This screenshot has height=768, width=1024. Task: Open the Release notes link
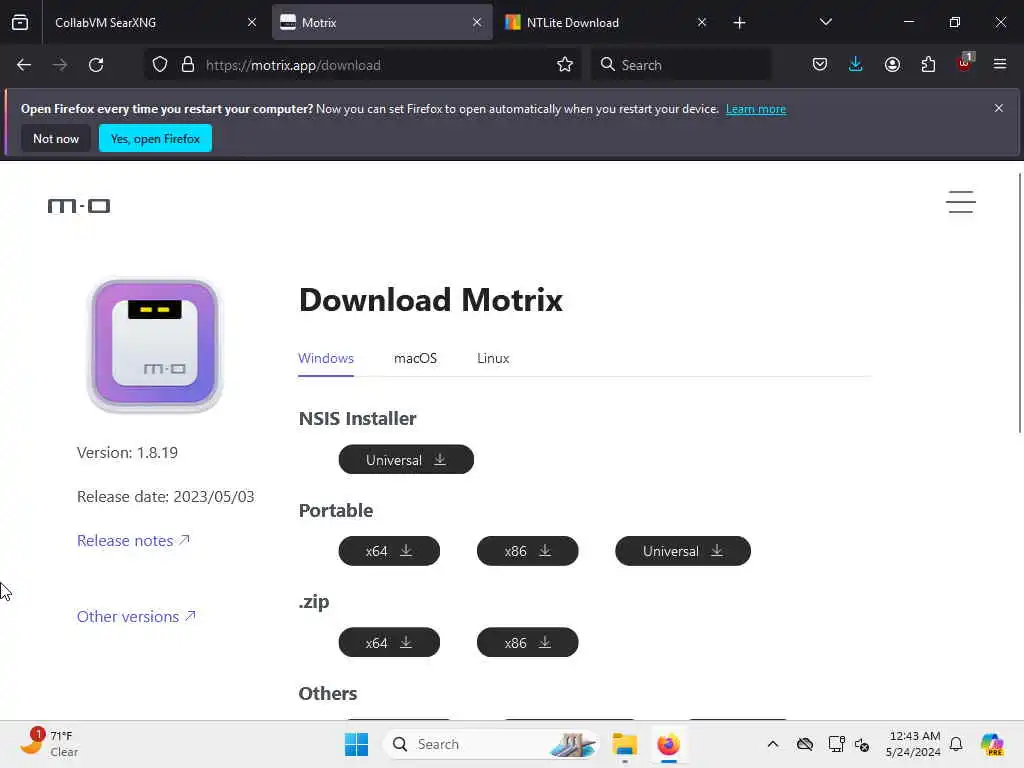point(133,541)
